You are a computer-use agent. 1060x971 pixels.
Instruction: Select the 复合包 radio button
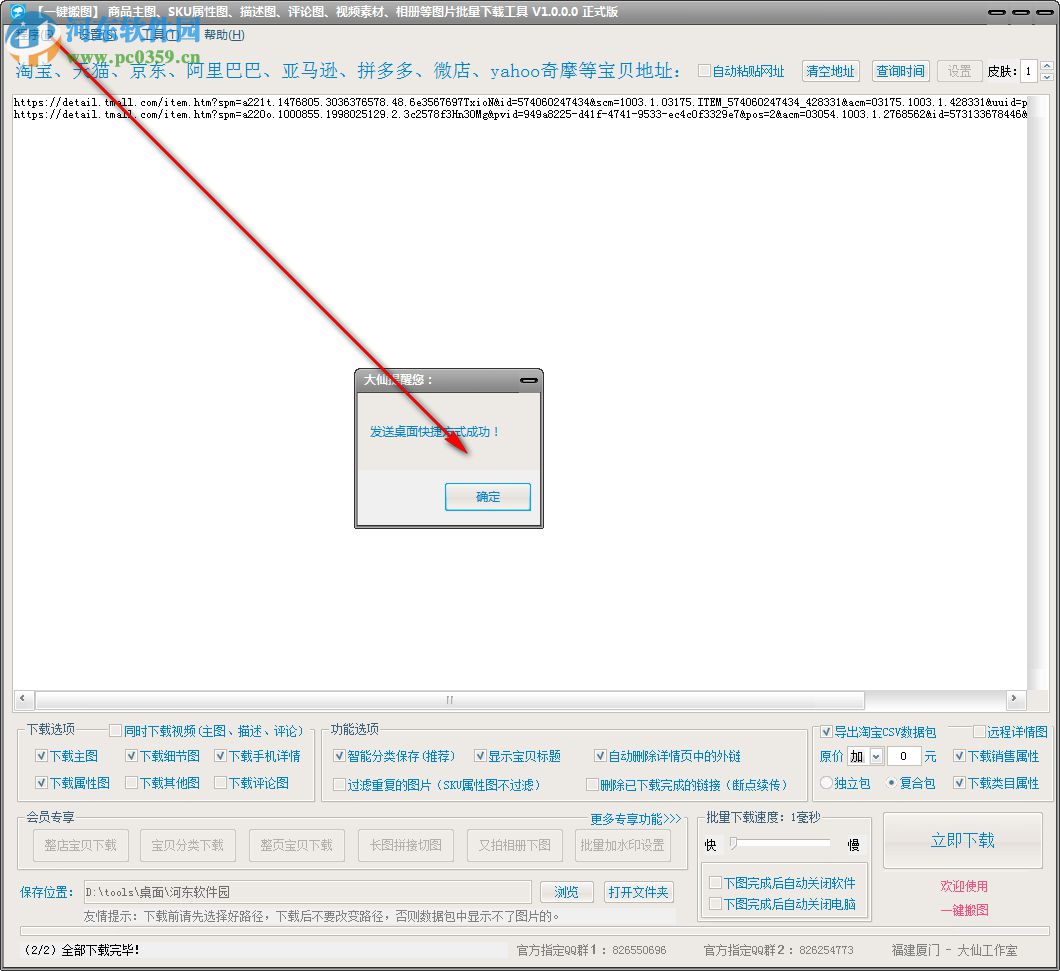[x=891, y=782]
